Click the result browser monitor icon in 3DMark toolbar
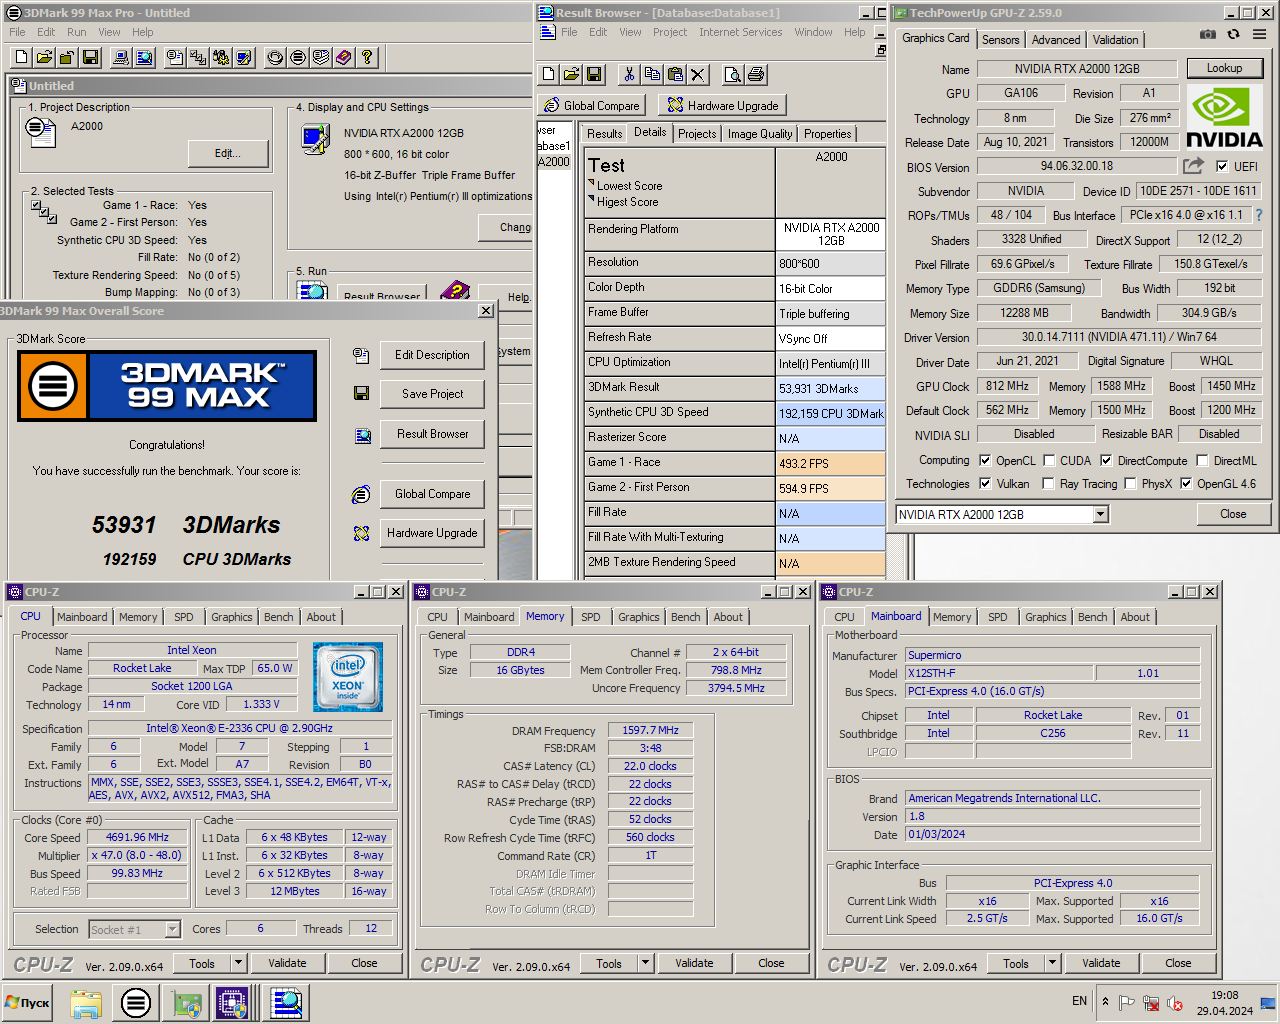Screen dimensions: 1280x1024 [x=143, y=58]
